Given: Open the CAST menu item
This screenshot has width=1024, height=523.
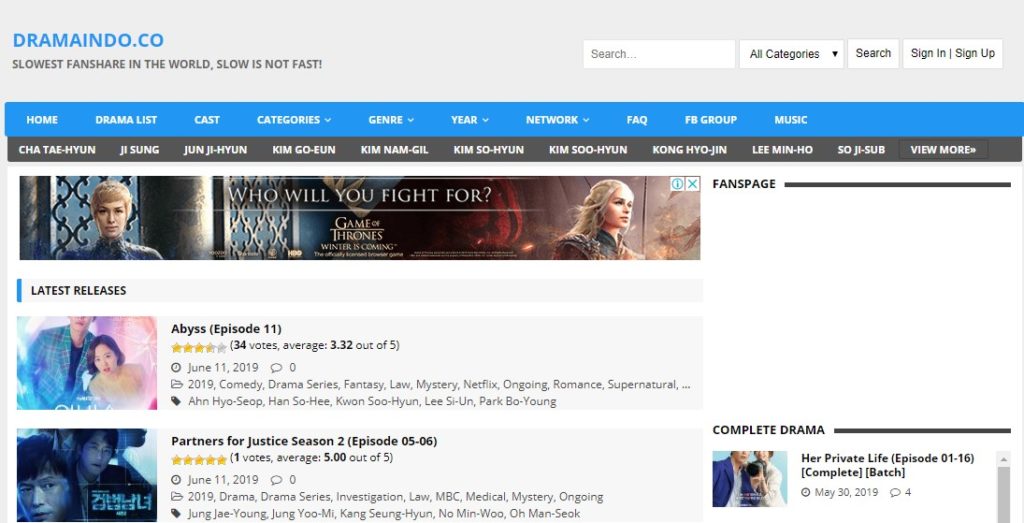Looking at the screenshot, I should coord(206,119).
